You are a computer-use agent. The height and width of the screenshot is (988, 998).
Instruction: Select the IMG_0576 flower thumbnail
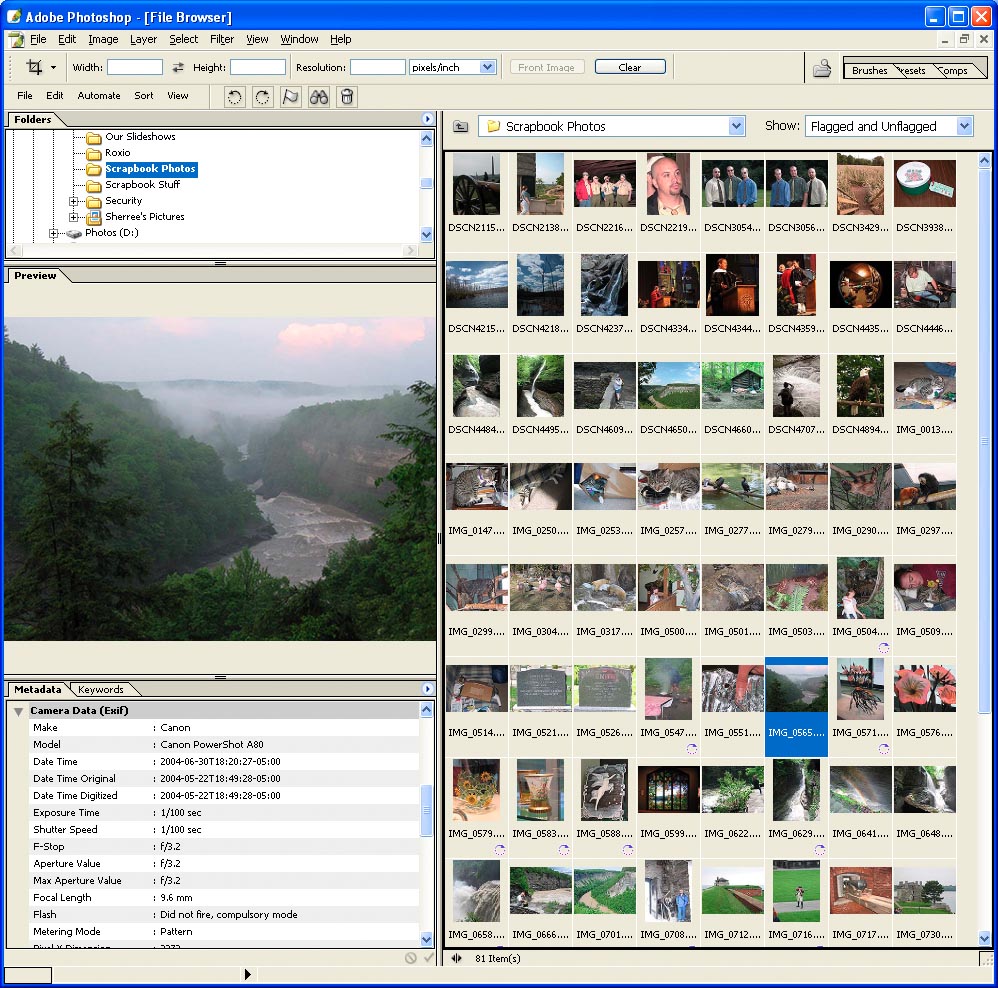pyautogui.click(x=924, y=690)
